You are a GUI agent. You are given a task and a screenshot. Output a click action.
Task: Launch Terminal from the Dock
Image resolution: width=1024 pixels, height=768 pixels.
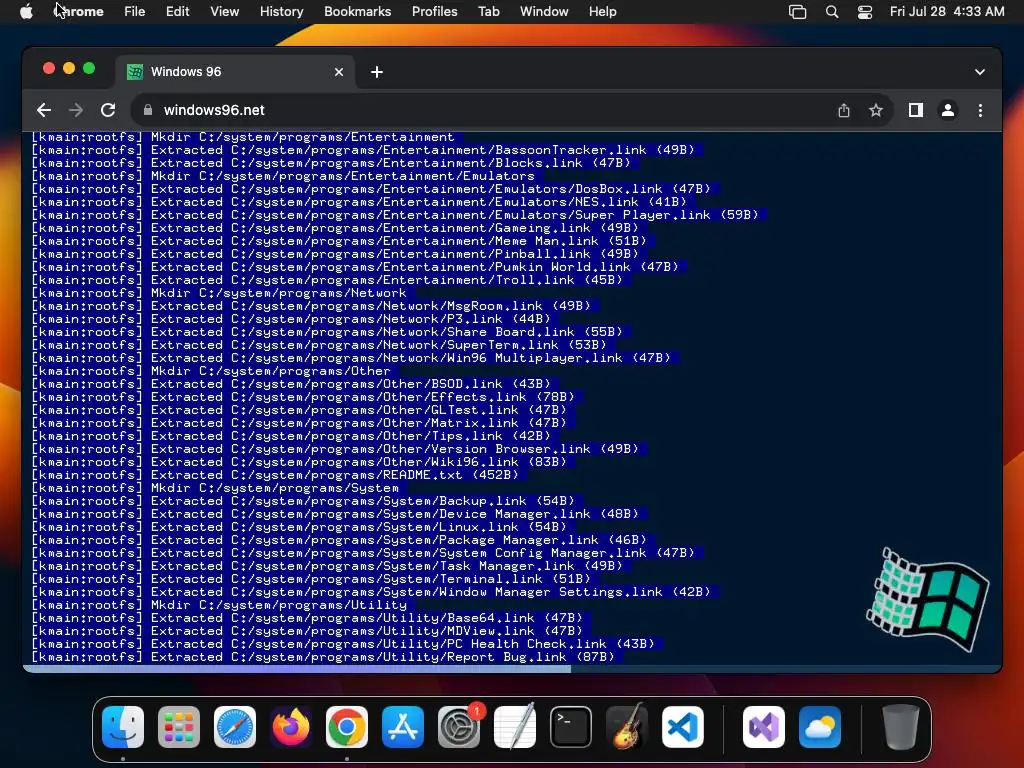click(x=571, y=727)
